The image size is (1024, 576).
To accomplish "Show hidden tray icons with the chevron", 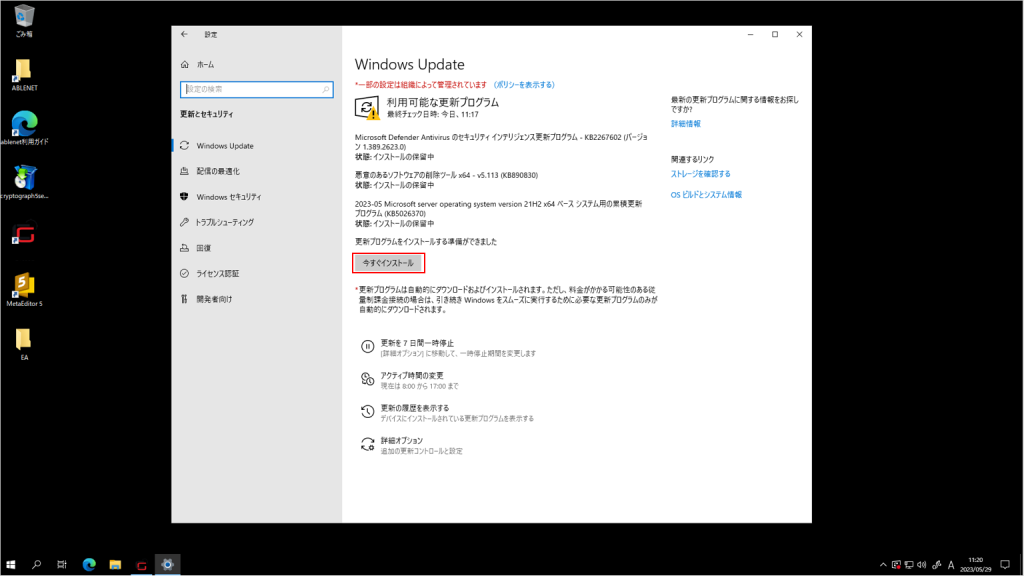I will click(x=883, y=565).
